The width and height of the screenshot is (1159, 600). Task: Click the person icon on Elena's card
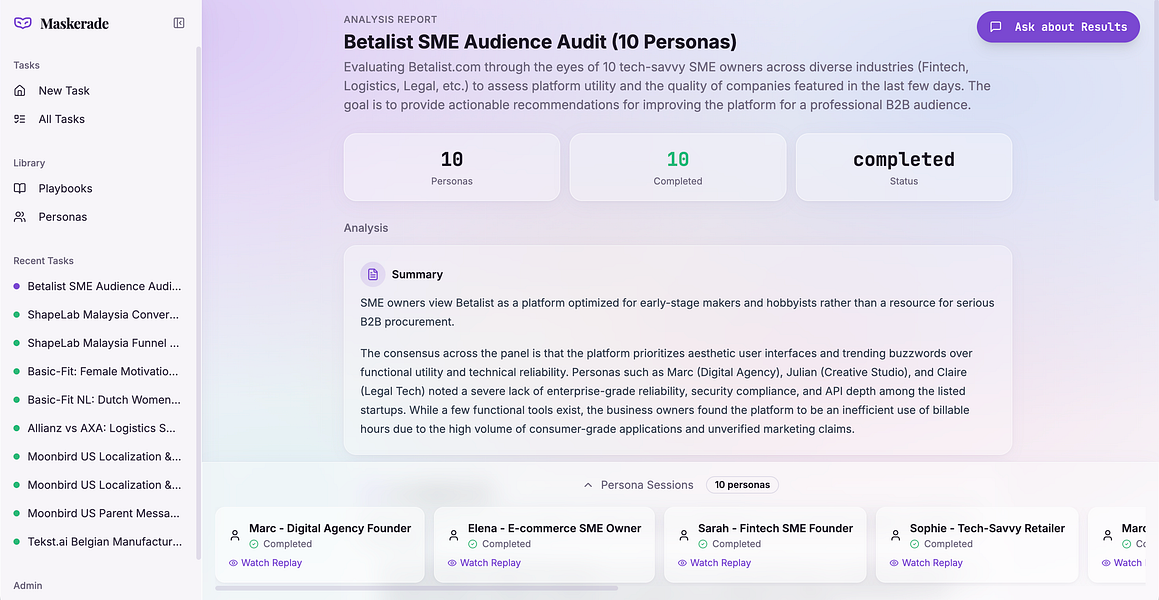454,535
